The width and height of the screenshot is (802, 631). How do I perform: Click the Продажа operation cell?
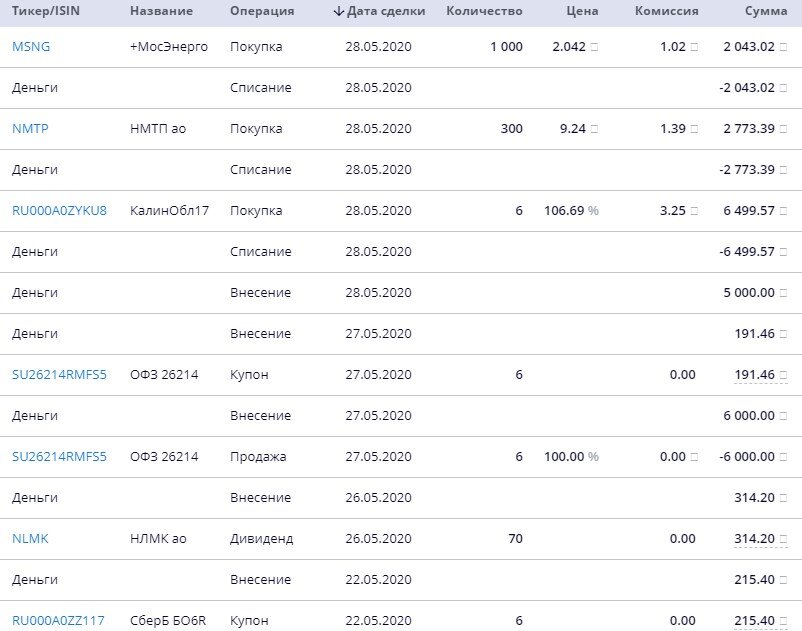click(x=258, y=456)
